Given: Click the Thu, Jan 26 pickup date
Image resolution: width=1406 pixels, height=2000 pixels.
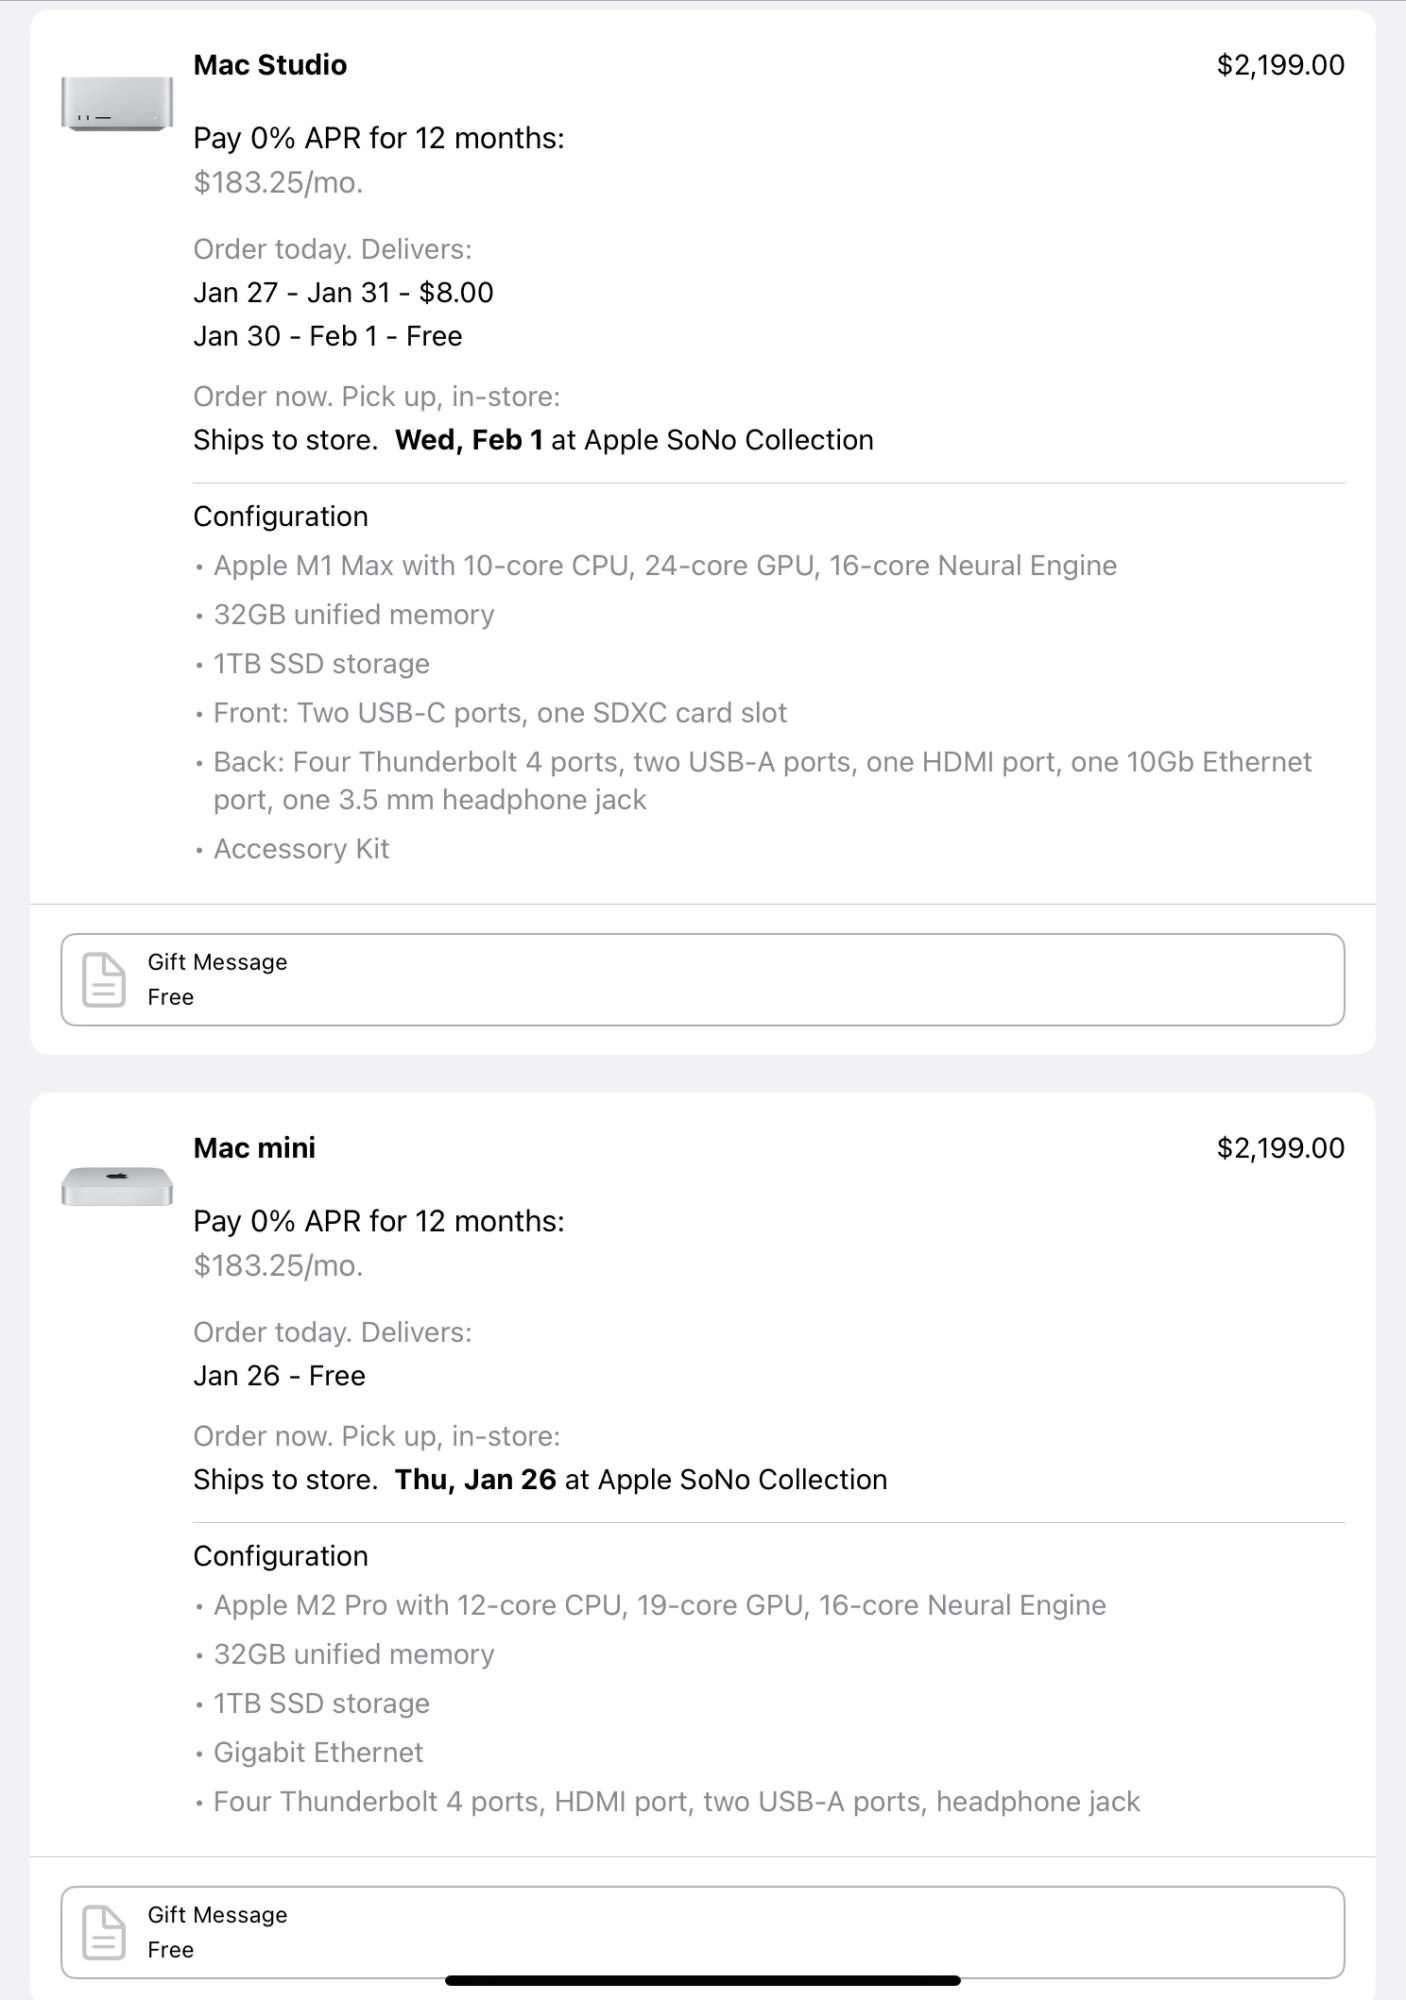Looking at the screenshot, I should click(475, 1480).
